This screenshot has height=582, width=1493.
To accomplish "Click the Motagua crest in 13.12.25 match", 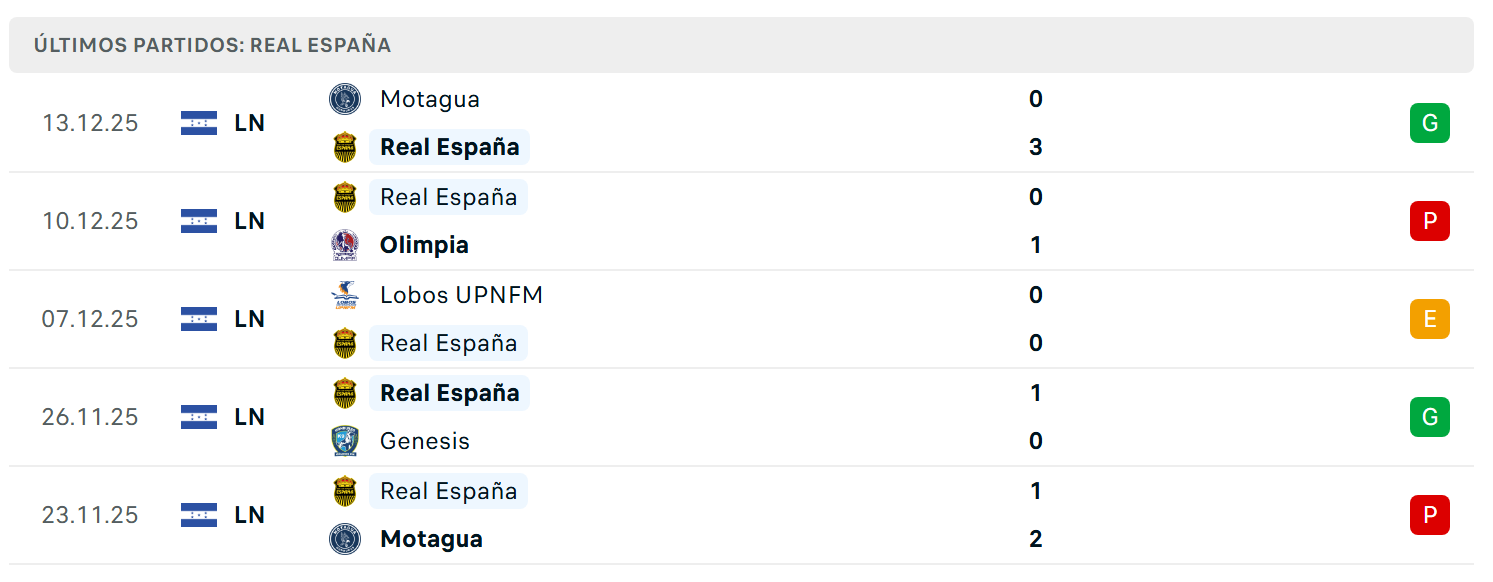I will pos(345,99).
